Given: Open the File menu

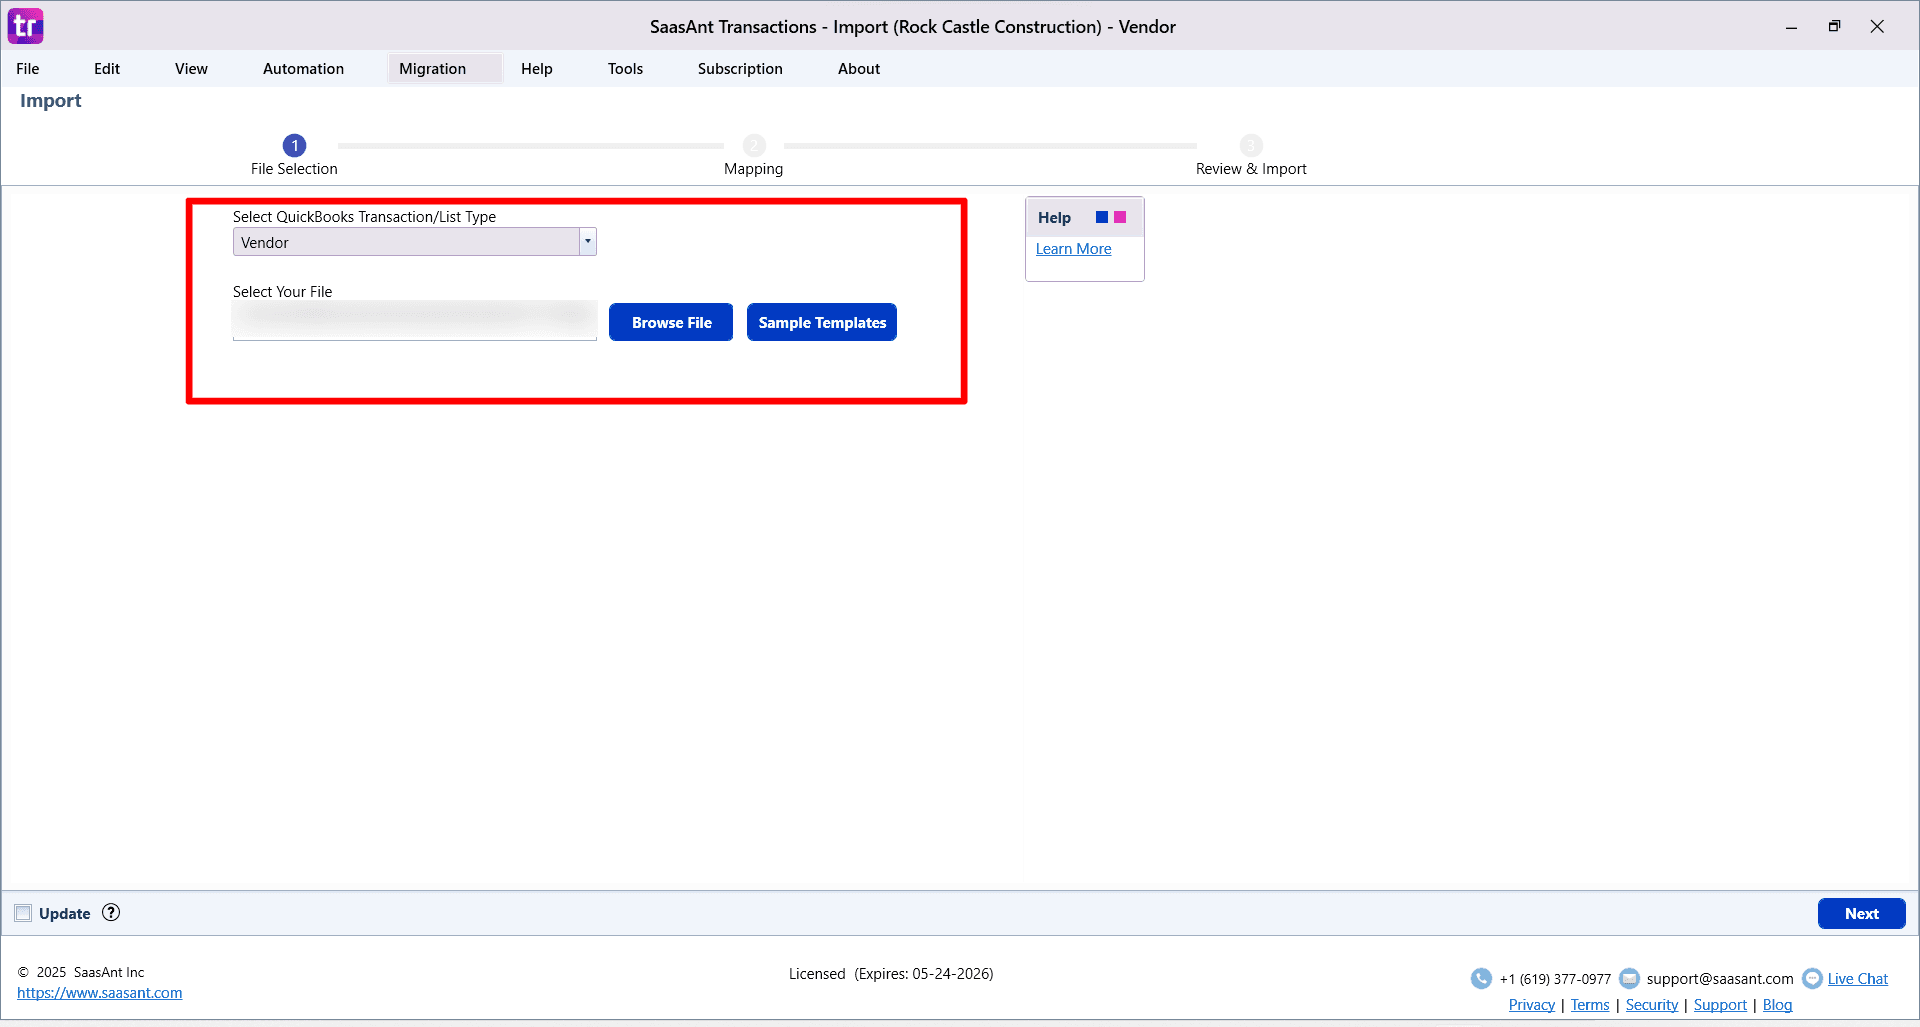Looking at the screenshot, I should tap(28, 68).
